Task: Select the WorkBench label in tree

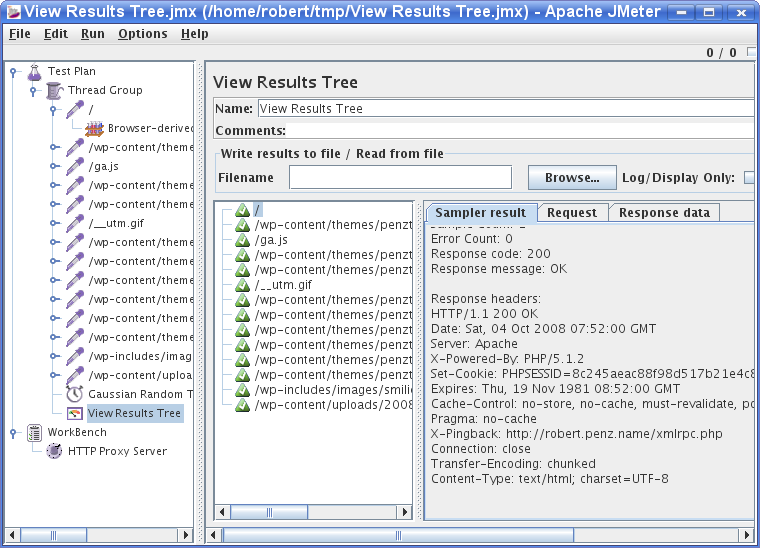Action: click(77, 432)
